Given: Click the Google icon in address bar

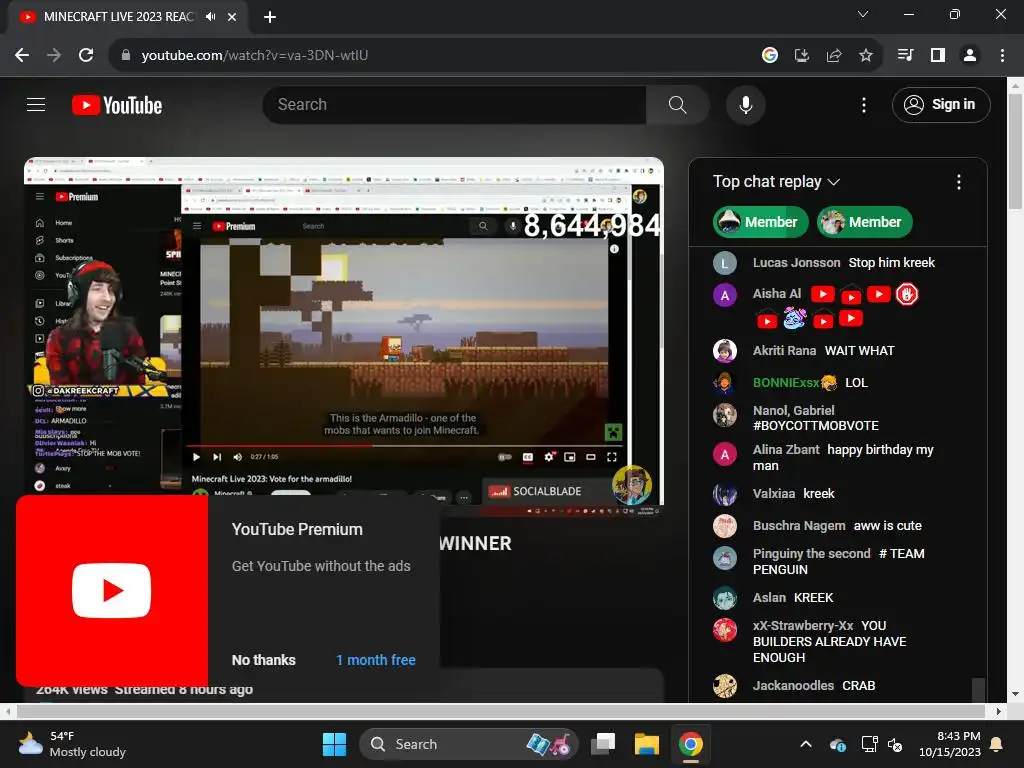Looking at the screenshot, I should click(x=769, y=56).
